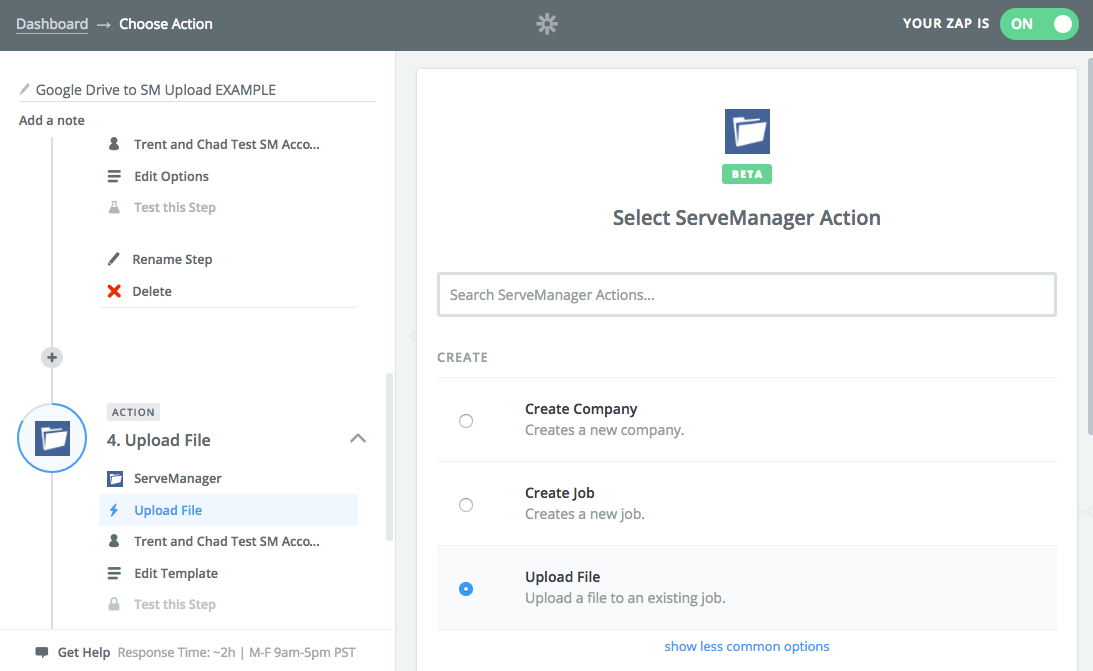Click Choose Action breadcrumb text
1093x671 pixels.
(x=166, y=24)
